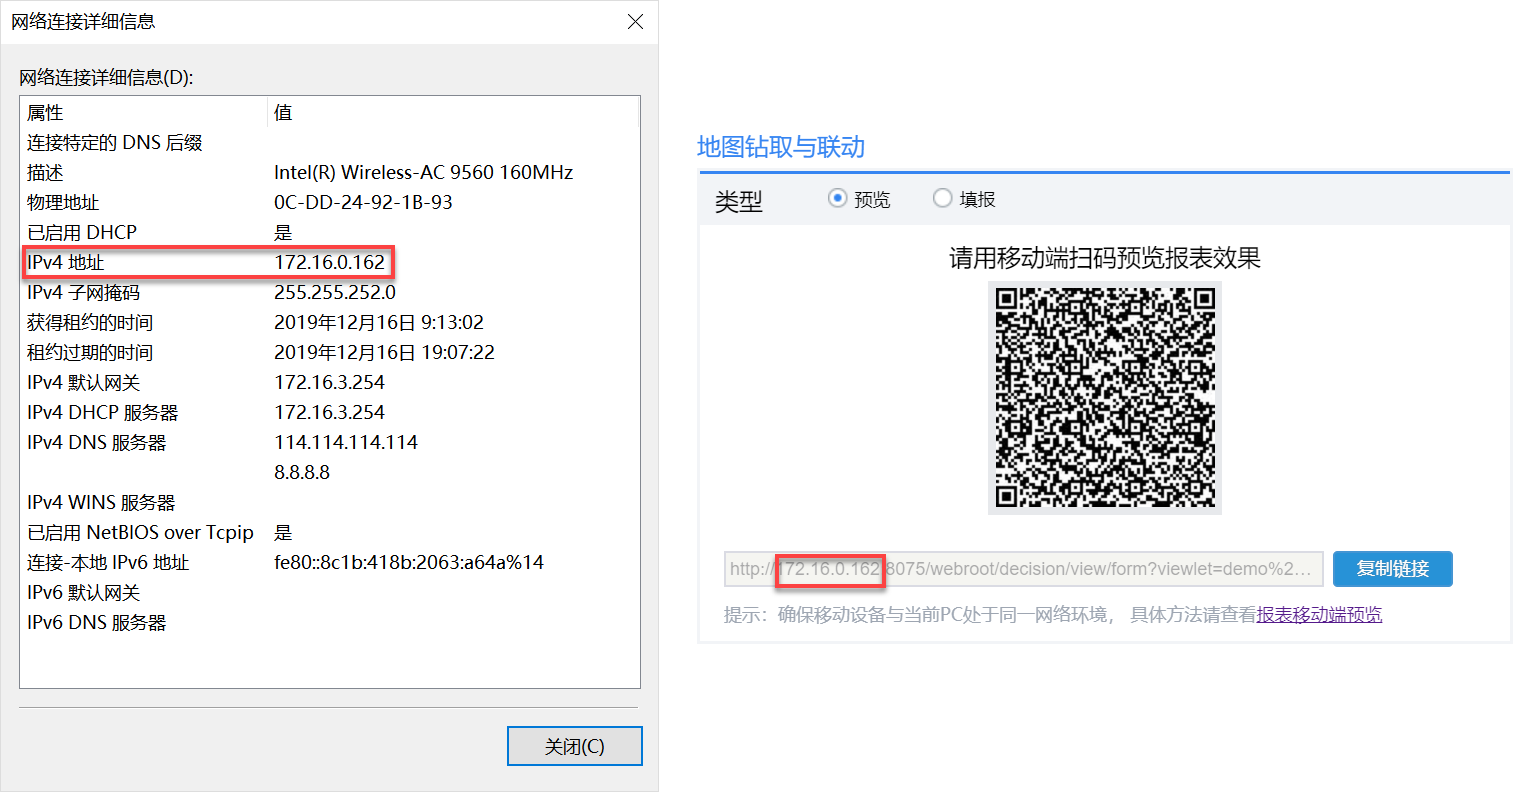This screenshot has width=1529, height=792.
Task: Click the subnet mask value 255.255.252.0
Action: 335,293
